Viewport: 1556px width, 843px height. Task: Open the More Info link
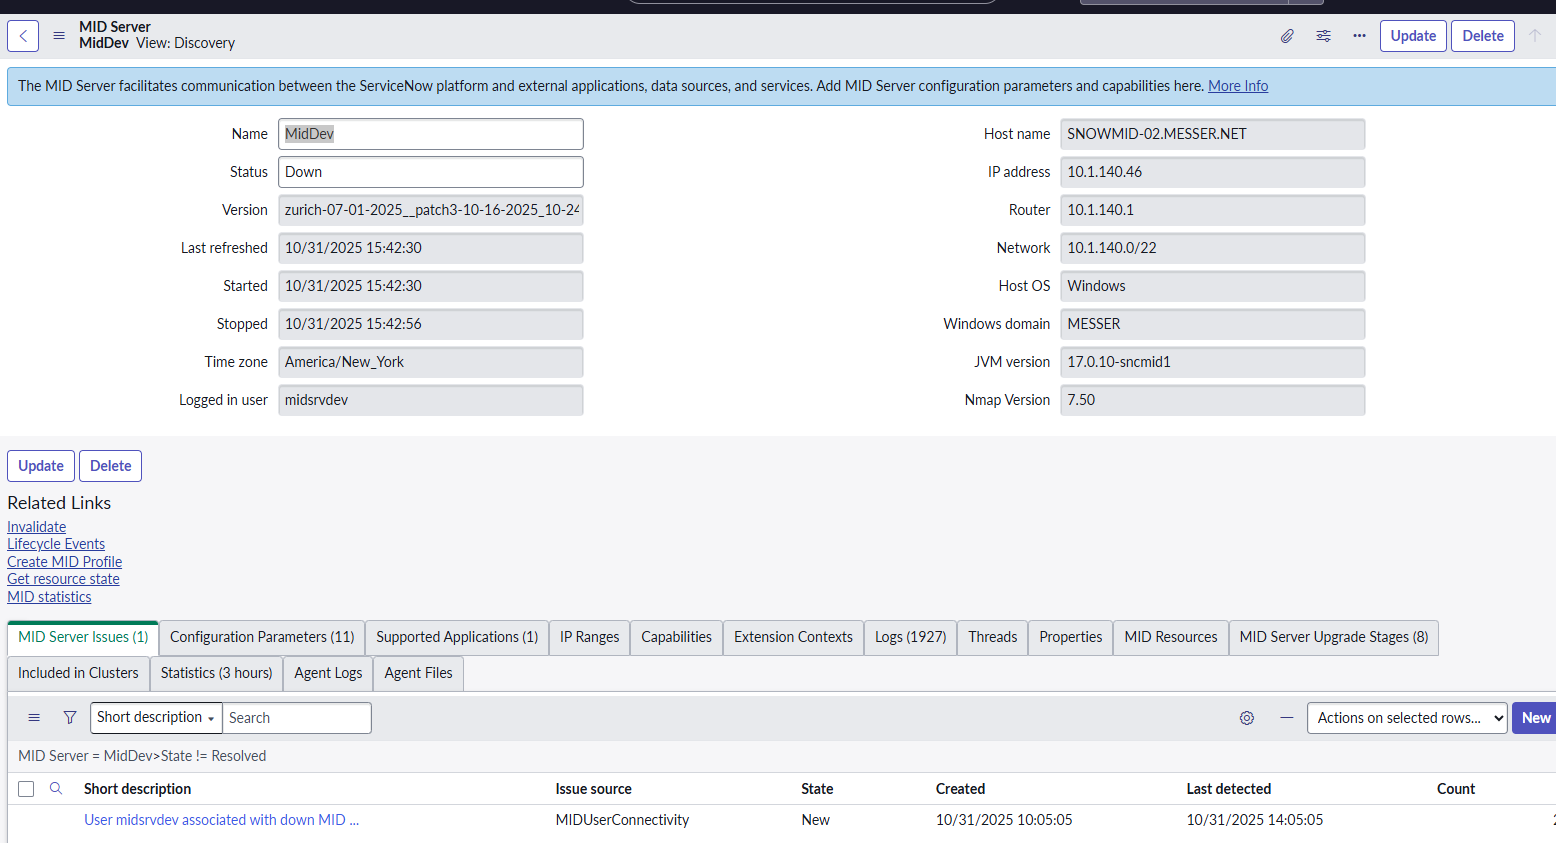(x=1238, y=86)
